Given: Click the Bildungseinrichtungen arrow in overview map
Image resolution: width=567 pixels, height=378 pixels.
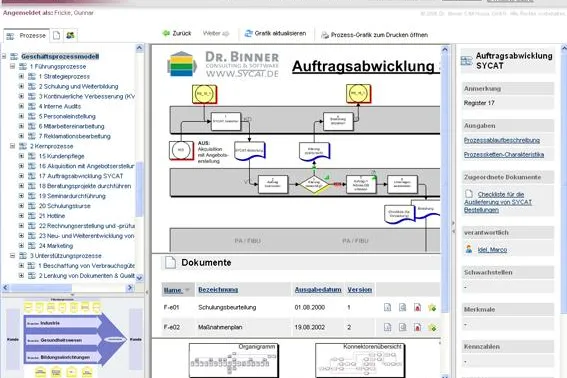Looking at the screenshot, I should tap(63, 357).
